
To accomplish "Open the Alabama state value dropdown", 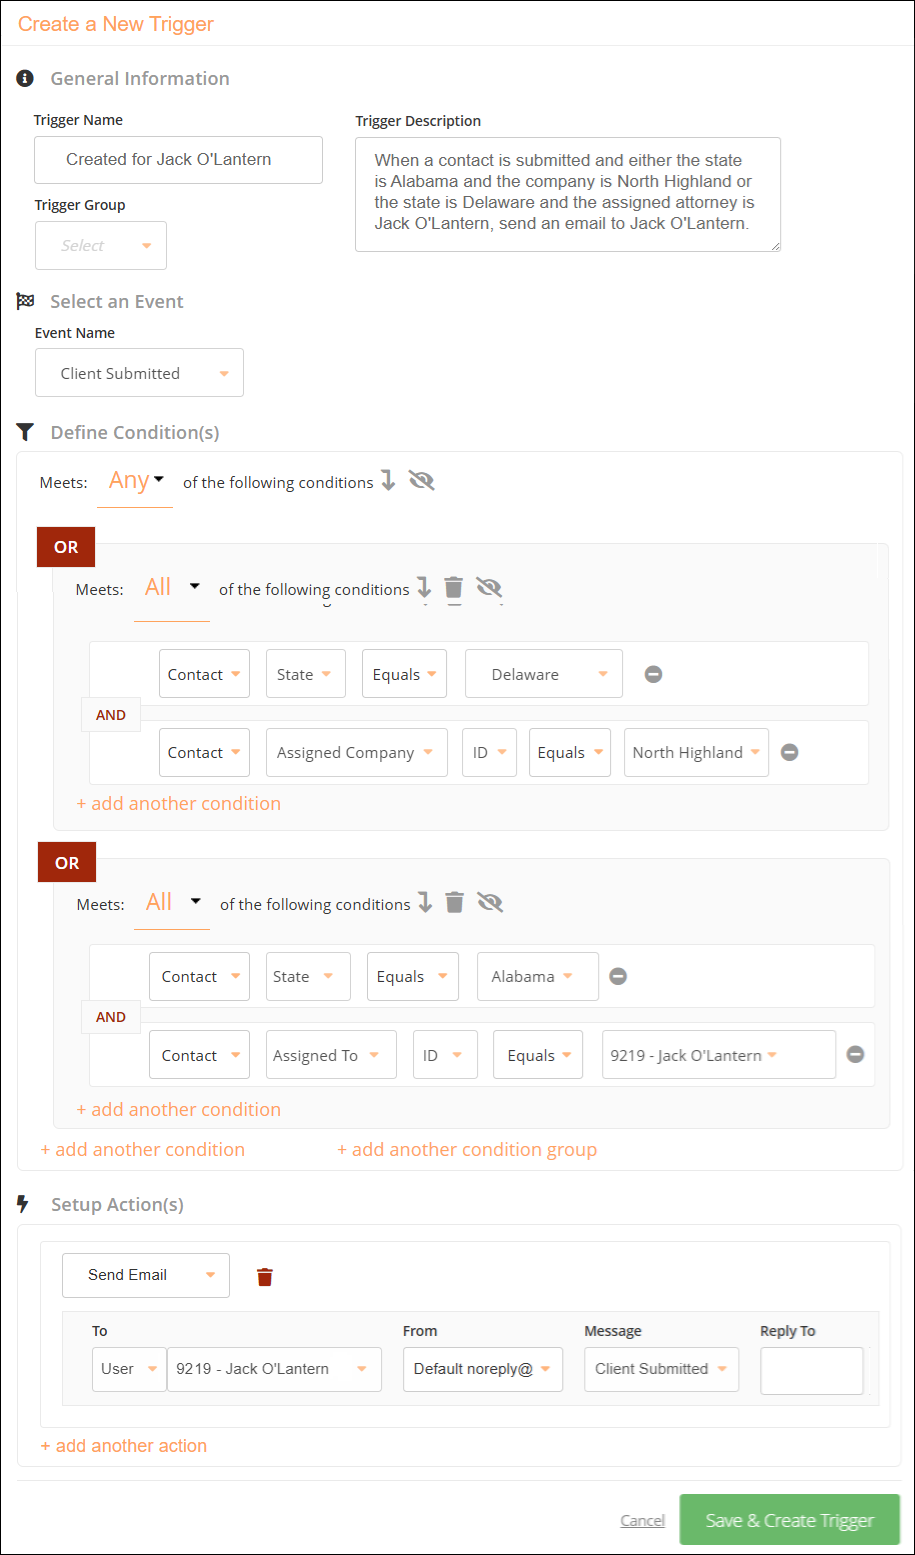I will [x=538, y=977].
